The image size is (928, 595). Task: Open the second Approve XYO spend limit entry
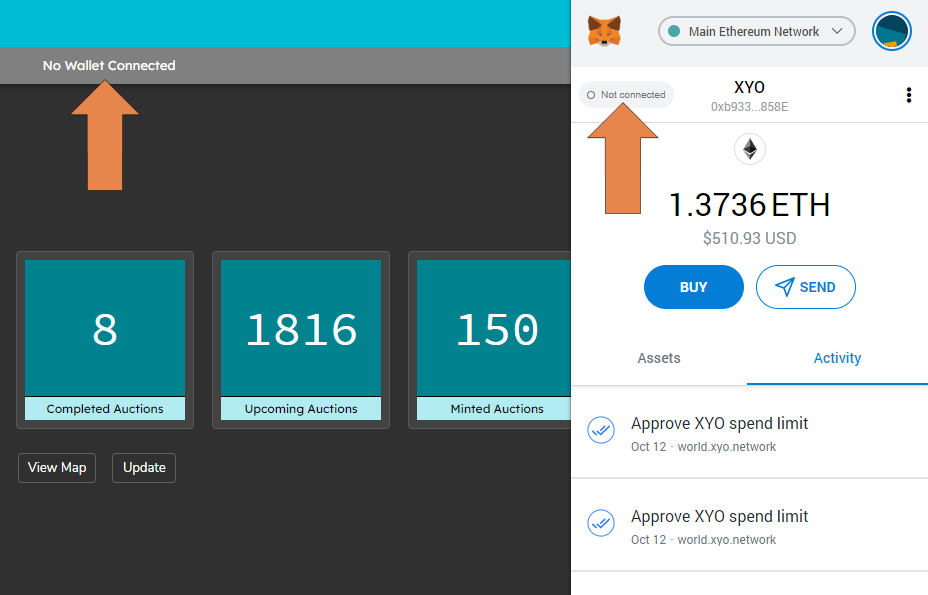point(749,526)
